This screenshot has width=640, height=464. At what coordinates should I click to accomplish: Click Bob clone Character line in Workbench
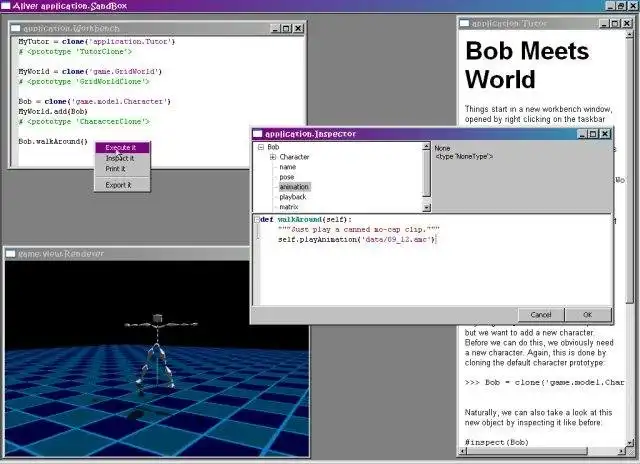95,101
